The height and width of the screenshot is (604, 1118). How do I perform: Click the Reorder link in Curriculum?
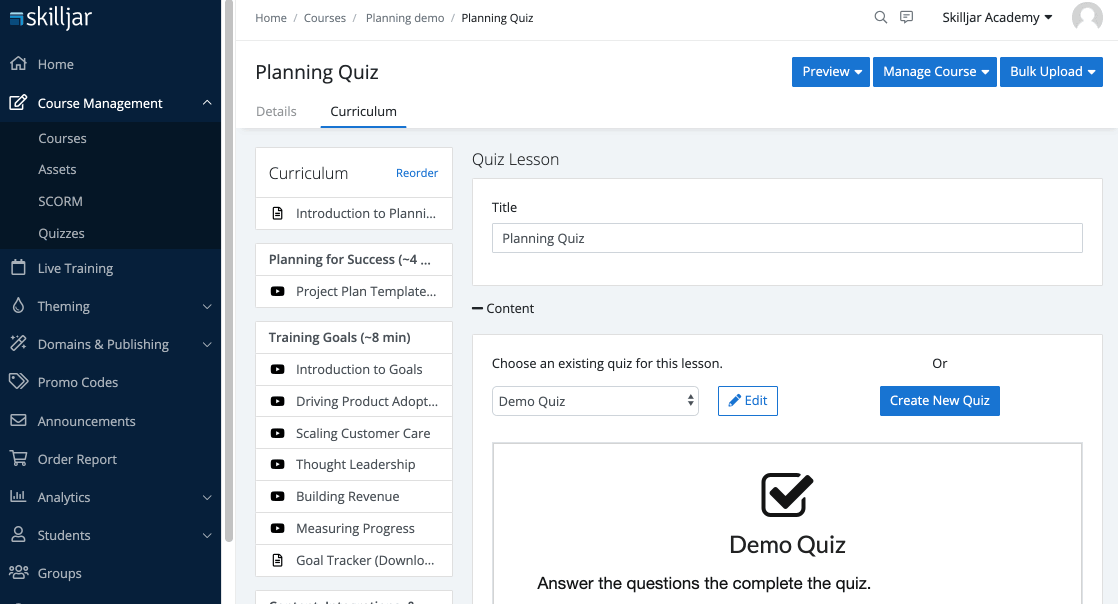click(x=416, y=173)
